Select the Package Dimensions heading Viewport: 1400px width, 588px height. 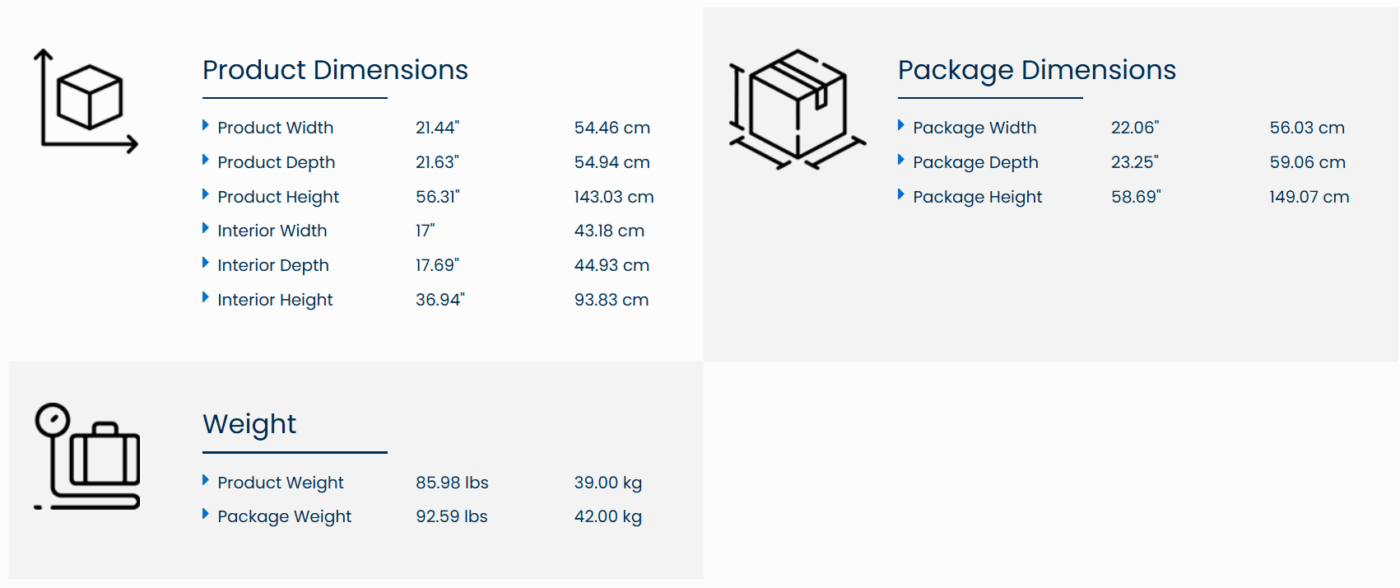(x=1037, y=70)
